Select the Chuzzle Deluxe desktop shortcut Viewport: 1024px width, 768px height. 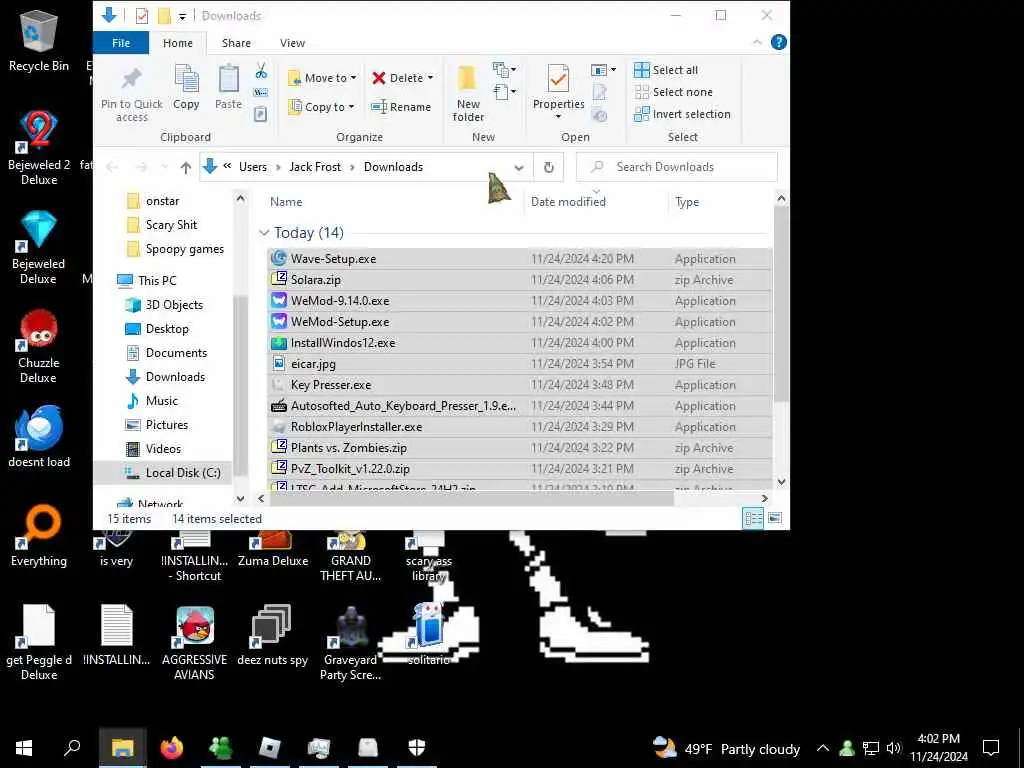coord(39,346)
